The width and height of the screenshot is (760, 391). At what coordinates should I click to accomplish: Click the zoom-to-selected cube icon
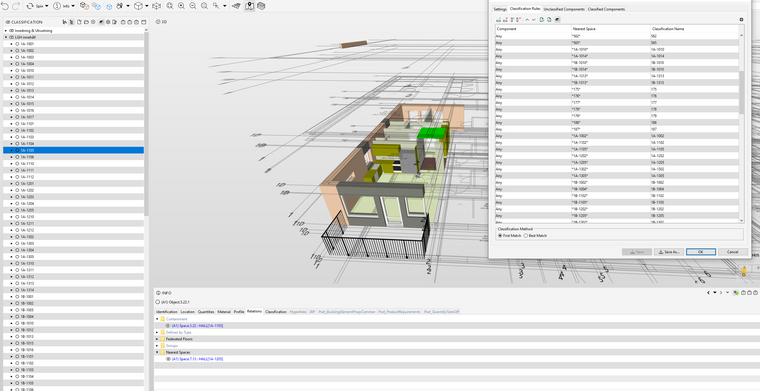(156, 6)
